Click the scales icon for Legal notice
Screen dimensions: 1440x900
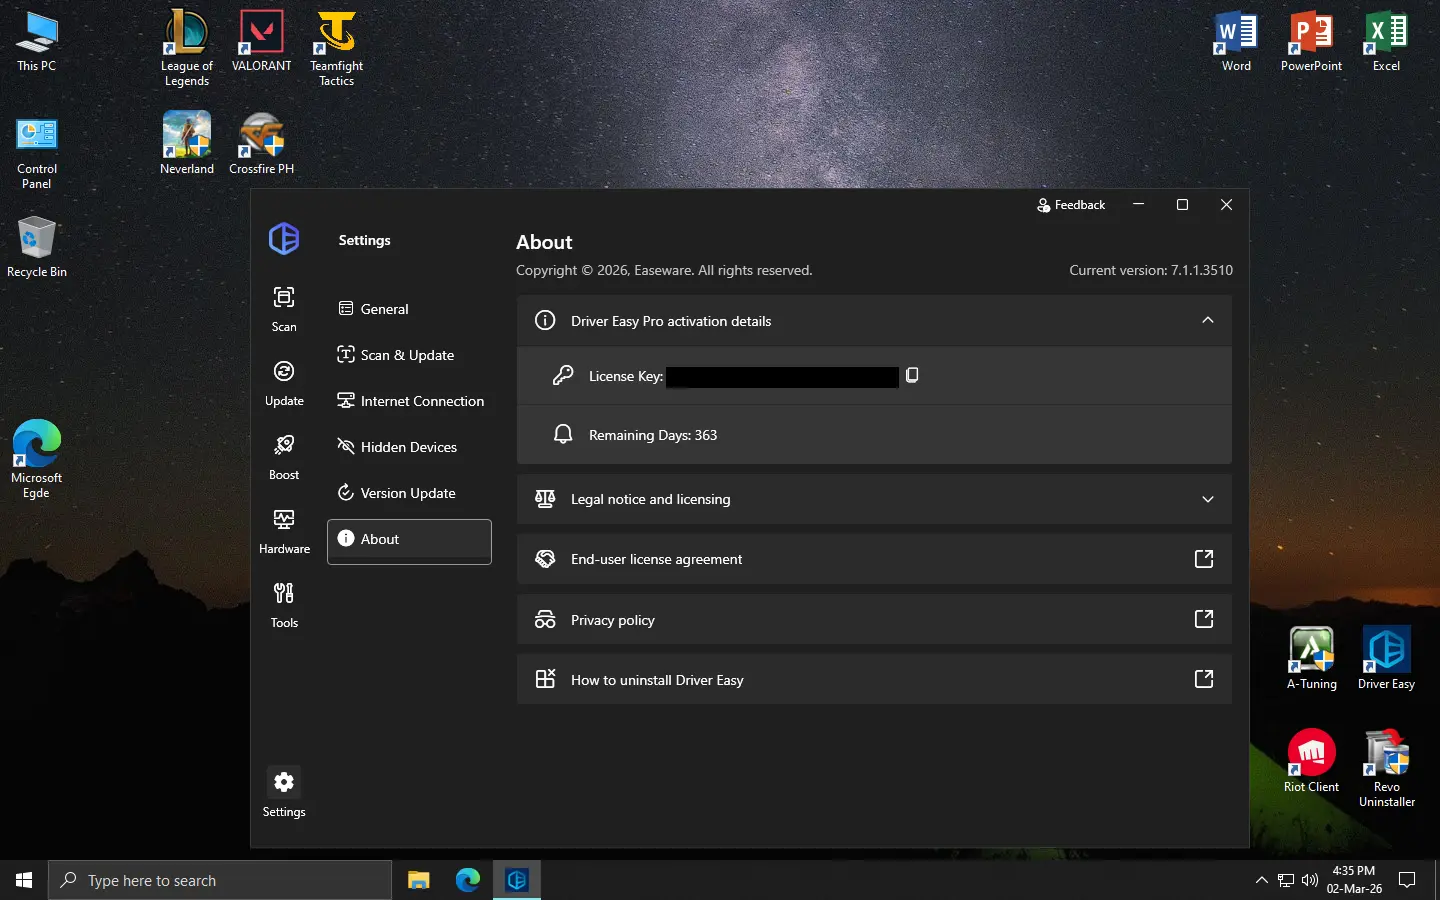tap(545, 499)
